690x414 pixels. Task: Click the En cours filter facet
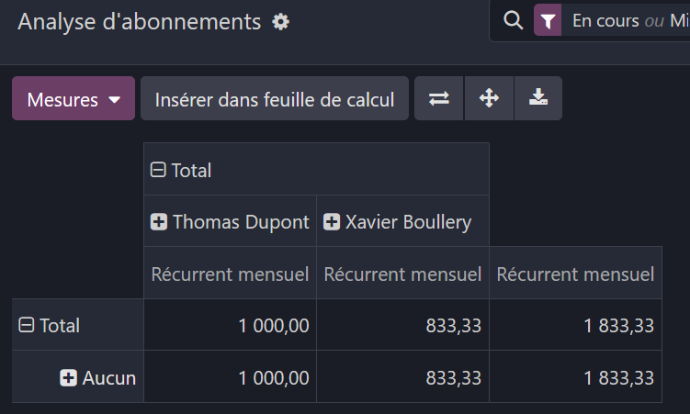[x=606, y=21]
